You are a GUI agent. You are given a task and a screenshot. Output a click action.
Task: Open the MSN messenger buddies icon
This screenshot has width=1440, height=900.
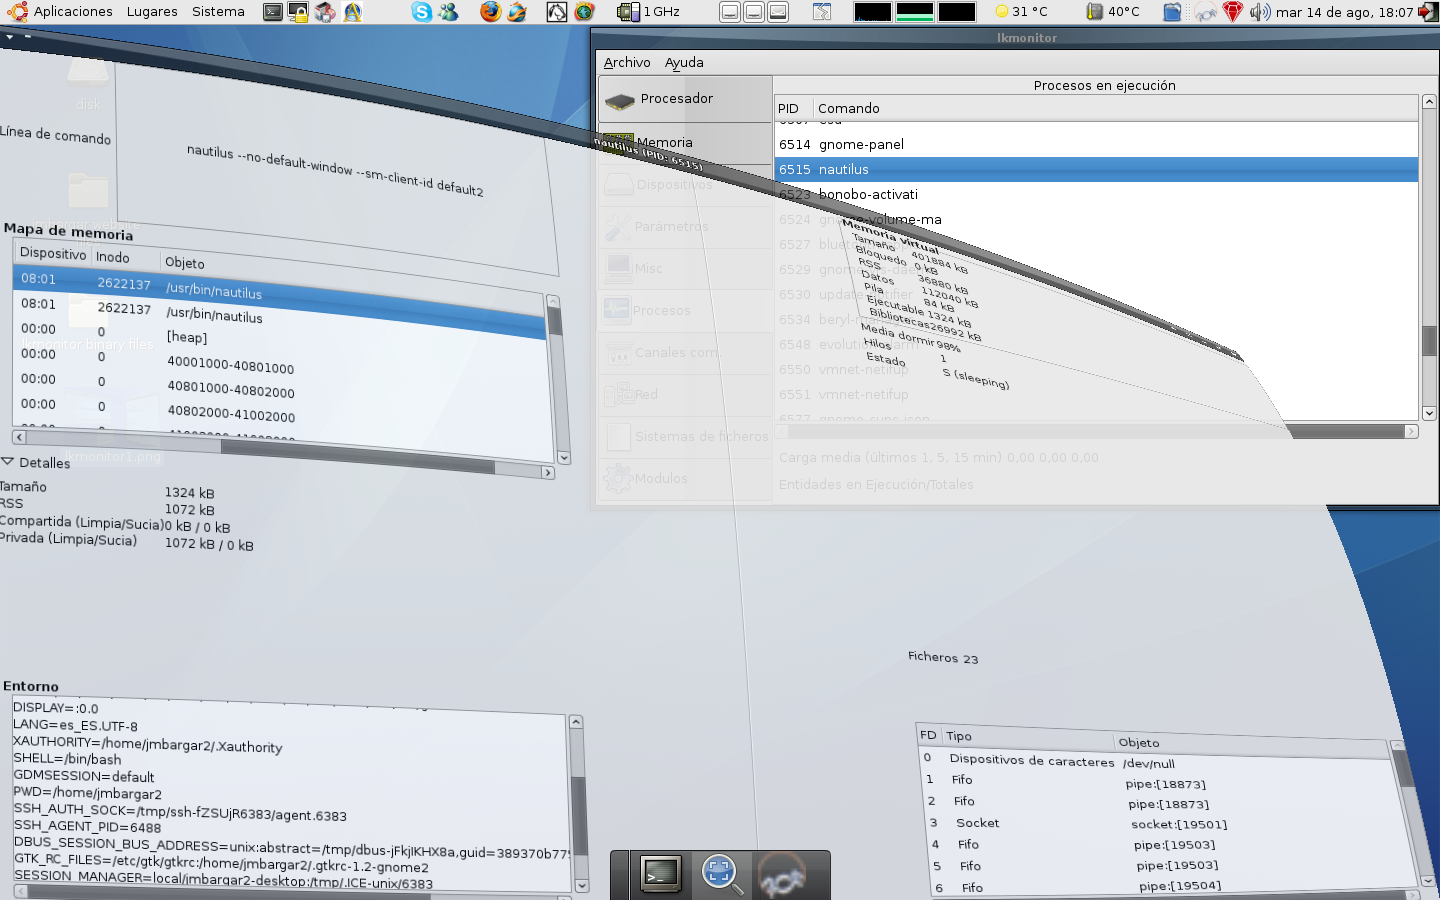point(448,12)
